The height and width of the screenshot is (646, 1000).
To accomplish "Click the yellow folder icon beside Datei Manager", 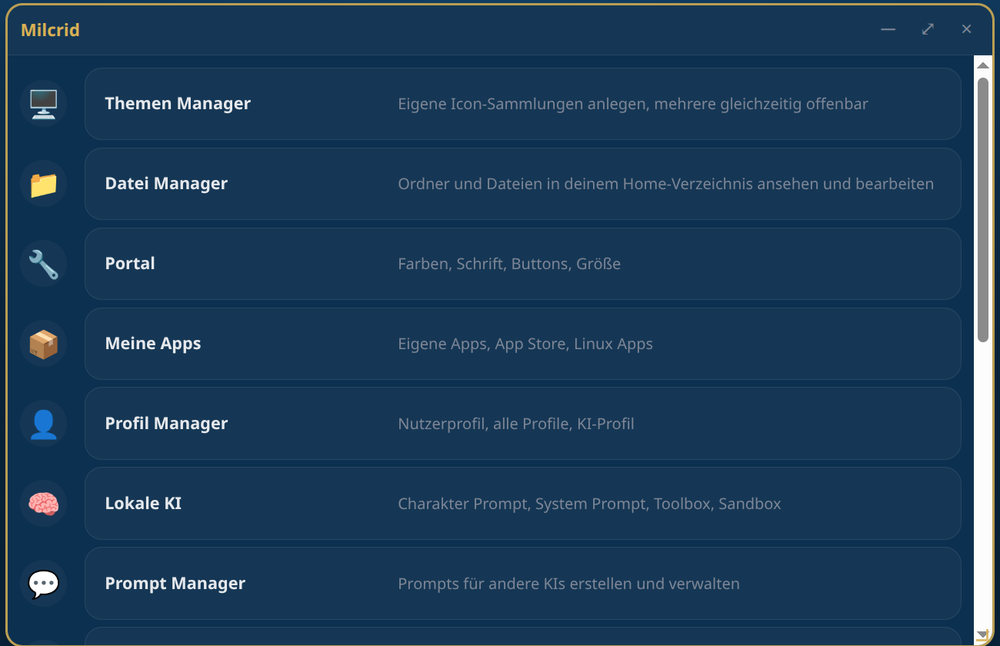I will 43,184.
